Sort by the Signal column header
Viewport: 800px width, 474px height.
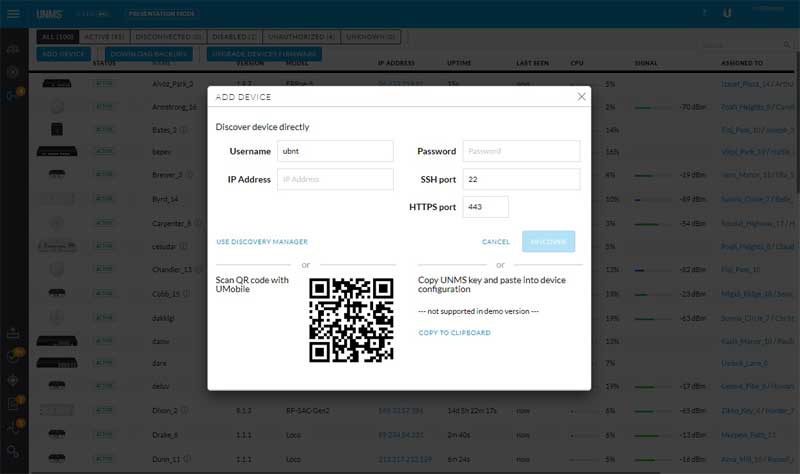coord(646,63)
